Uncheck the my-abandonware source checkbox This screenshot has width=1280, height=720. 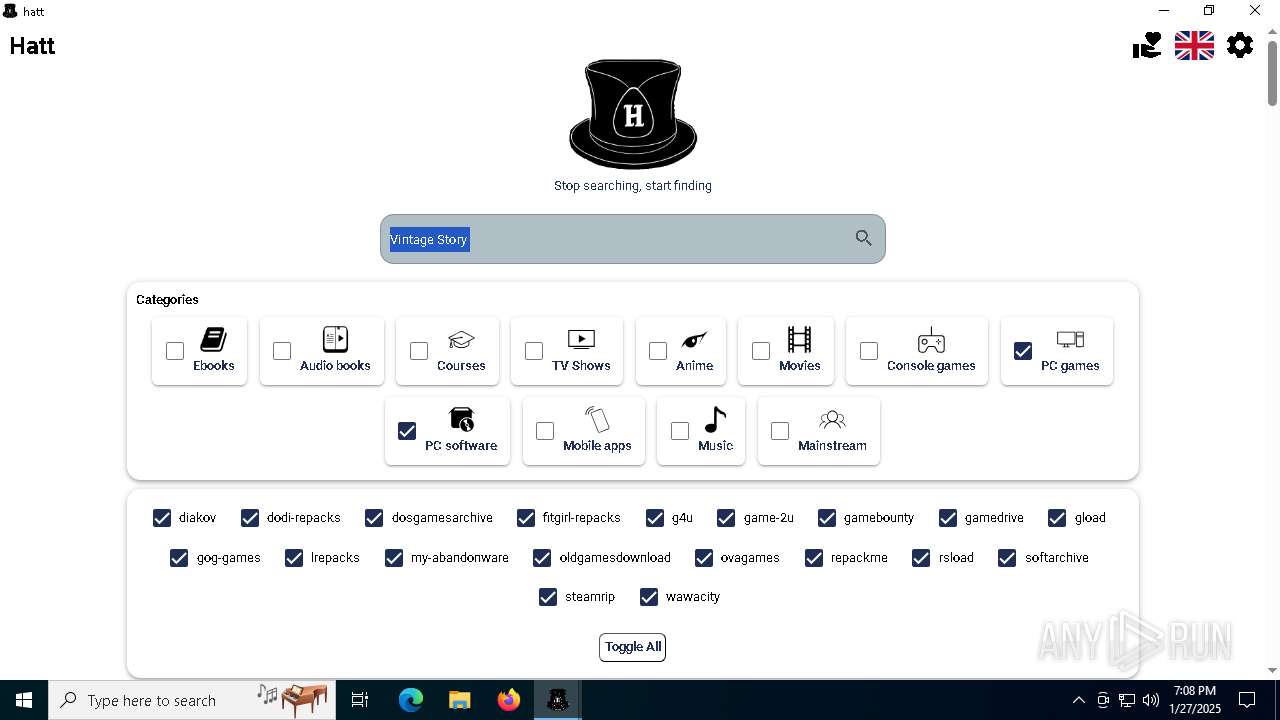(x=394, y=558)
